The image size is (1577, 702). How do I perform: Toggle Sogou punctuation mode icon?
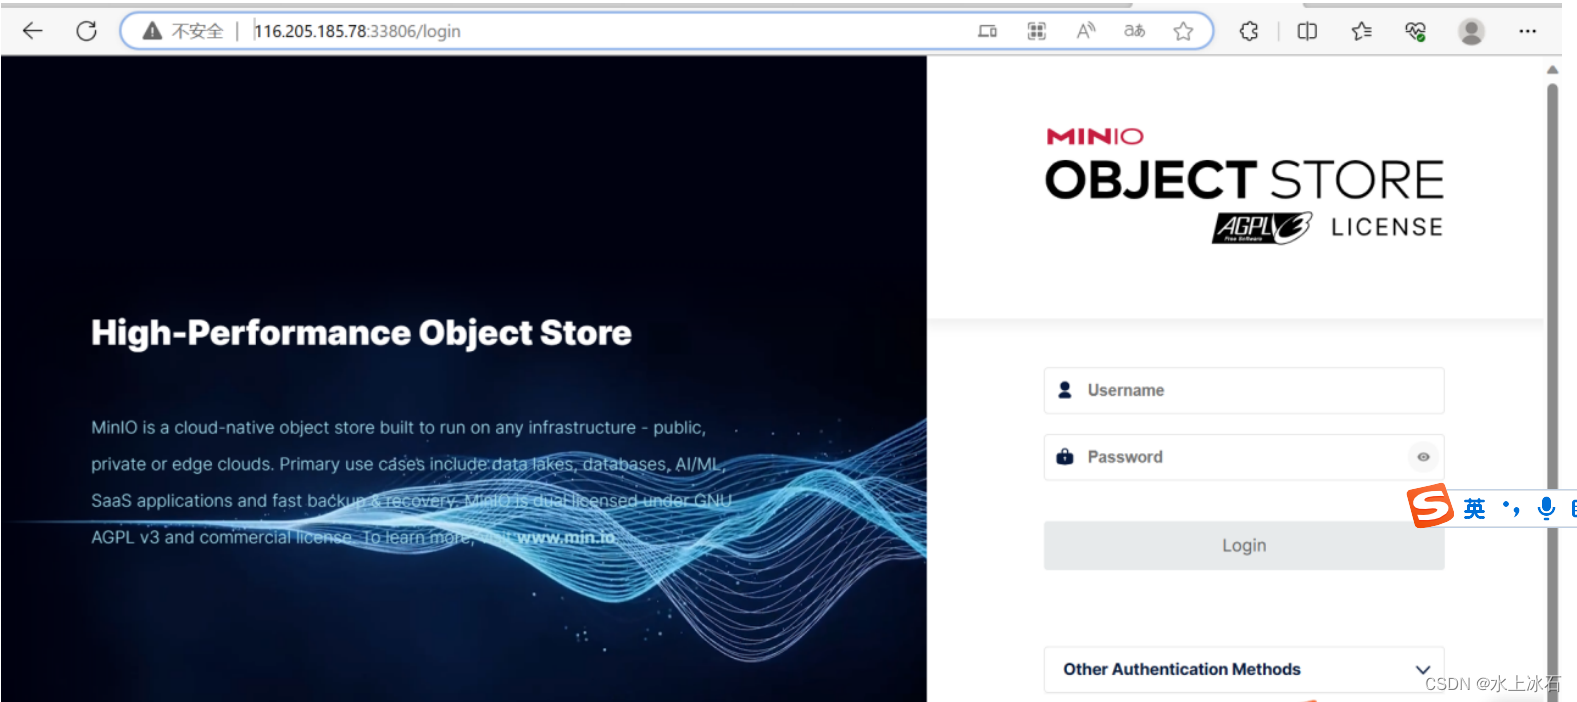tap(1512, 509)
